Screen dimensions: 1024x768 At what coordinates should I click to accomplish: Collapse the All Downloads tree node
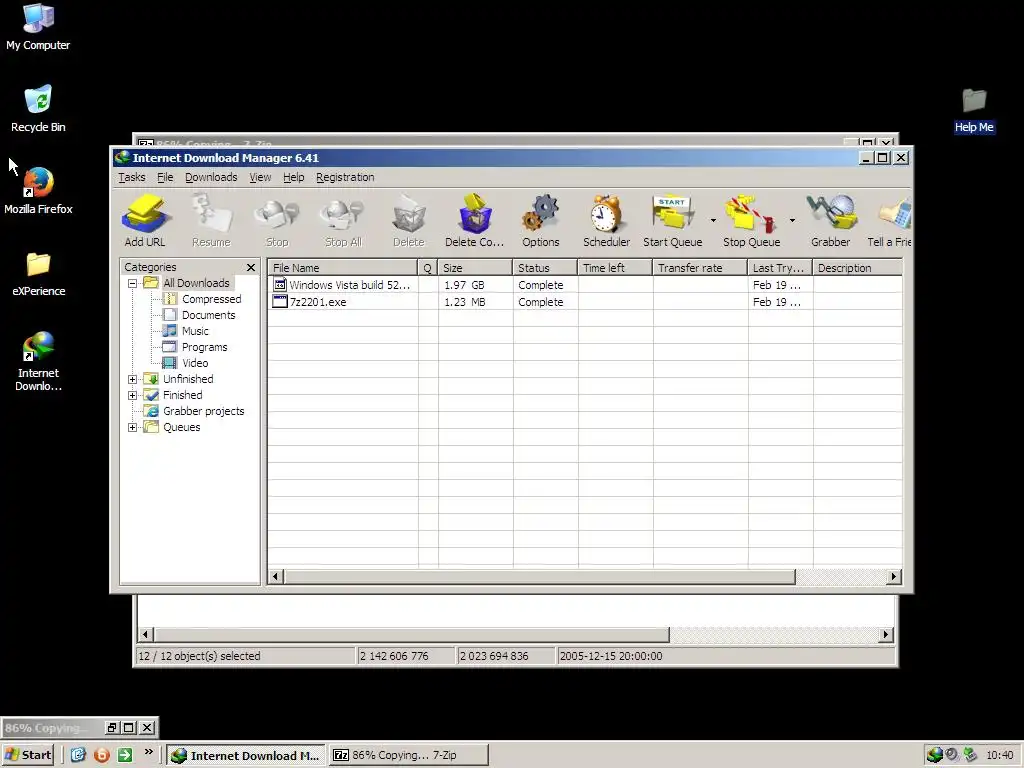coord(133,283)
